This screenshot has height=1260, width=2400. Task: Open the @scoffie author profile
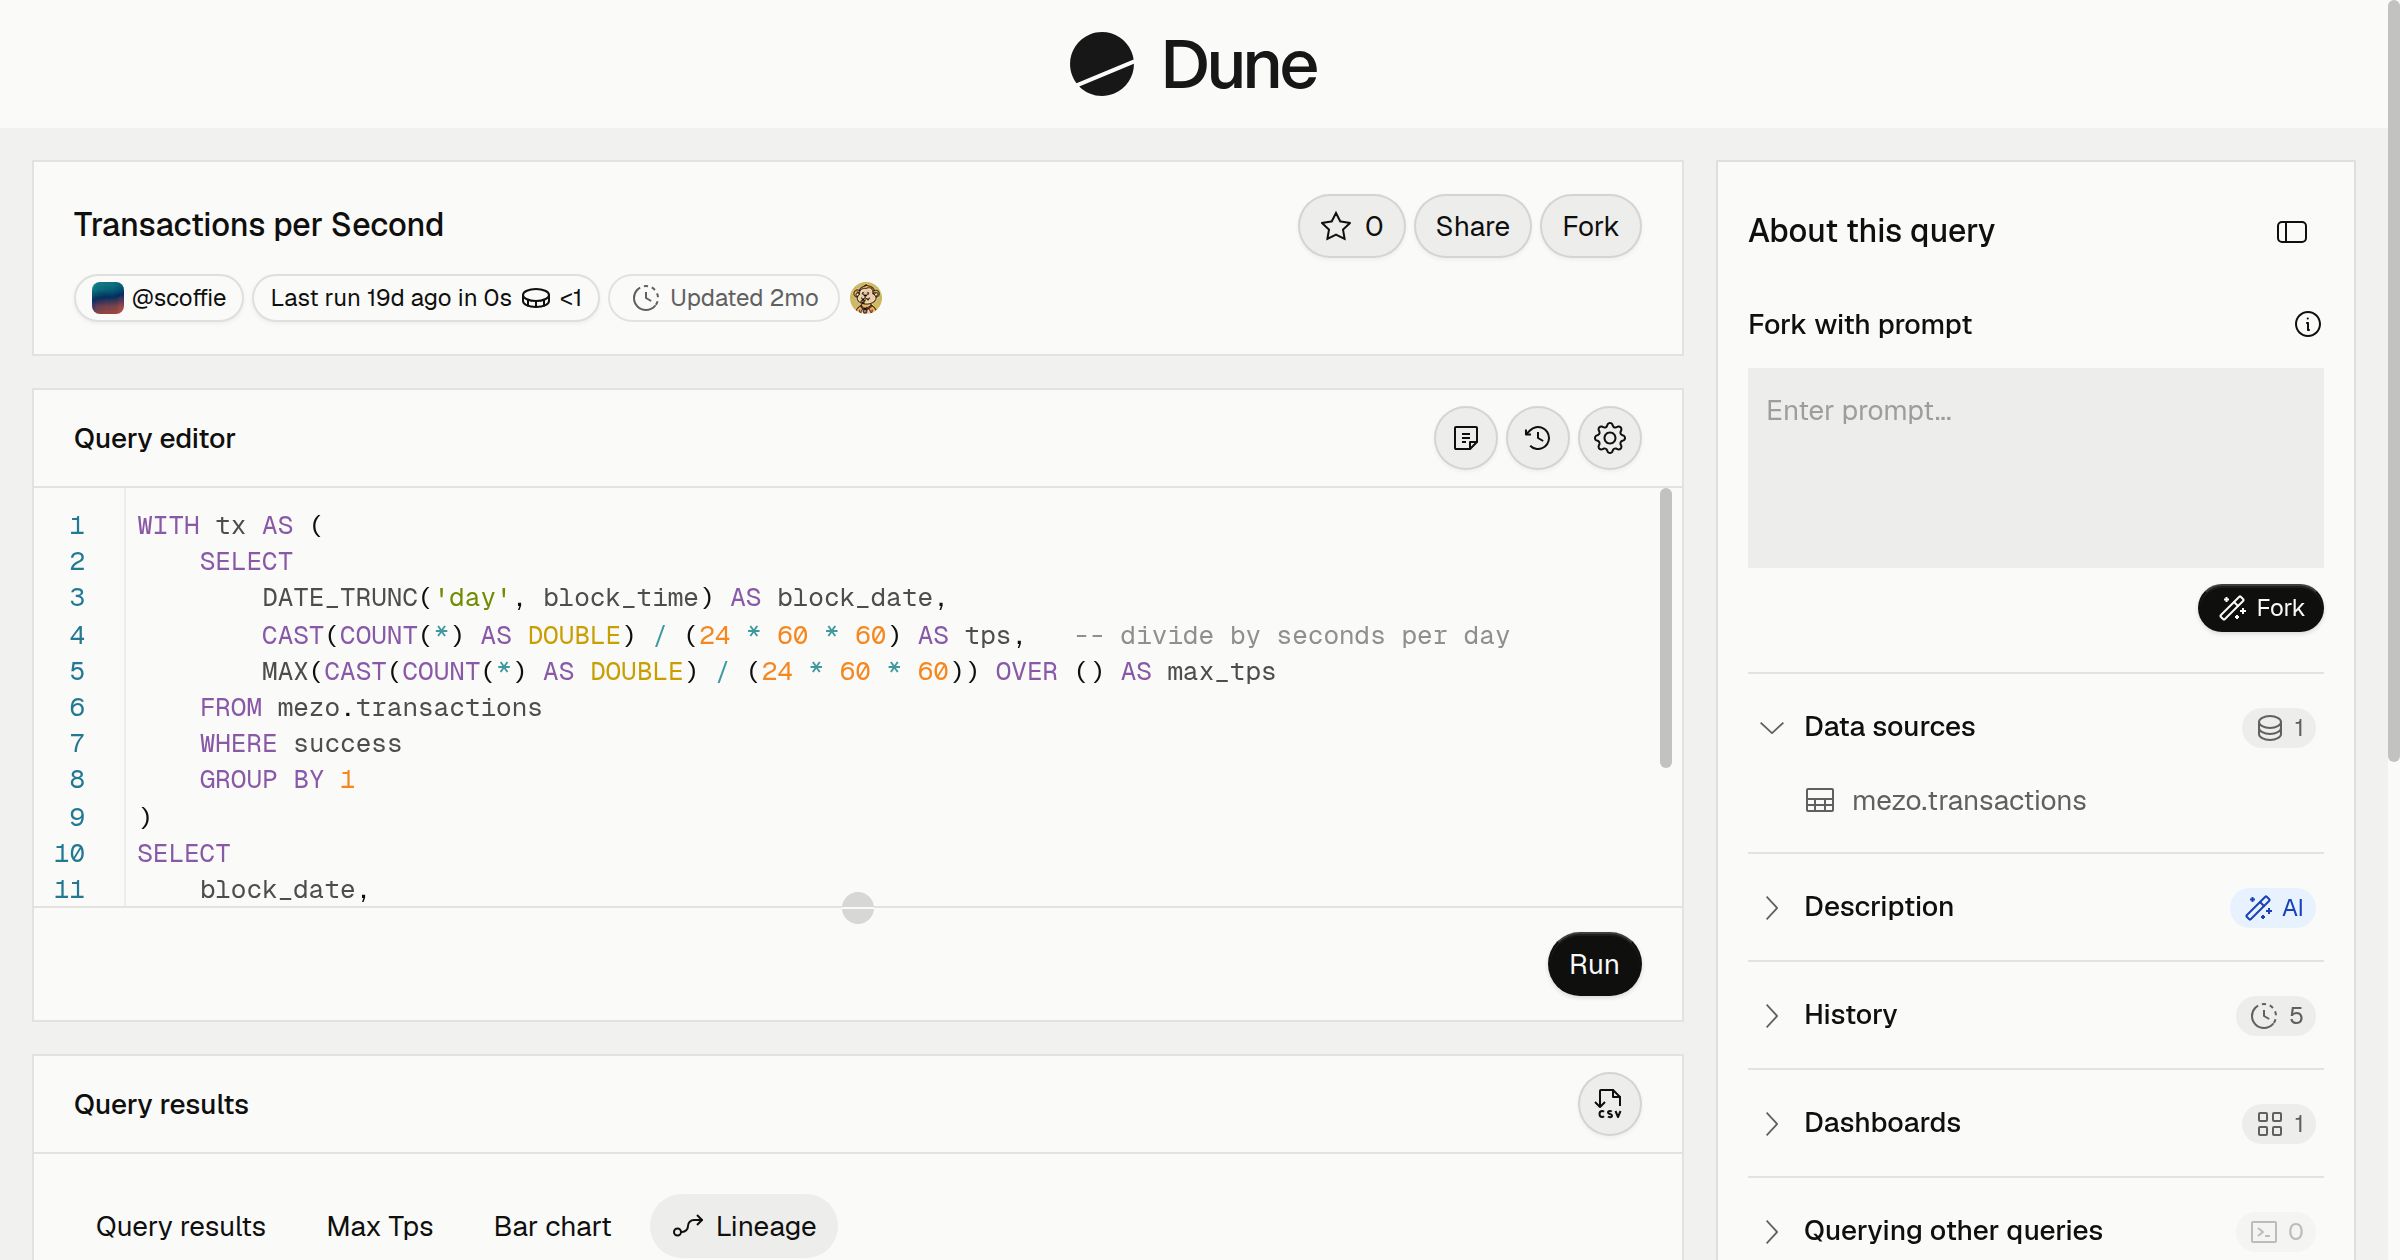click(159, 298)
